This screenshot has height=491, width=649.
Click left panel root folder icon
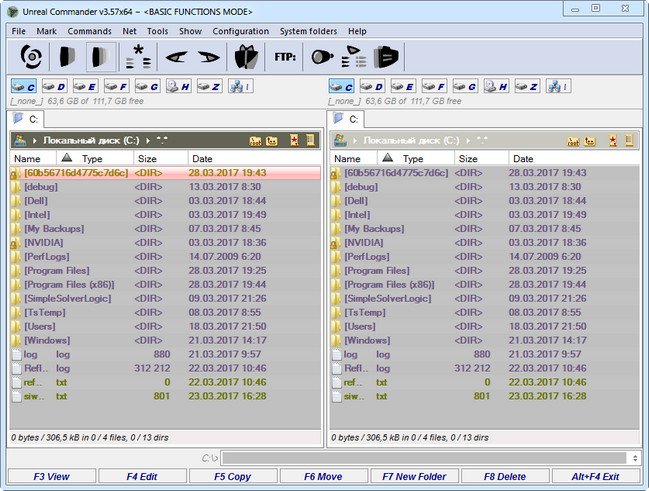255,141
